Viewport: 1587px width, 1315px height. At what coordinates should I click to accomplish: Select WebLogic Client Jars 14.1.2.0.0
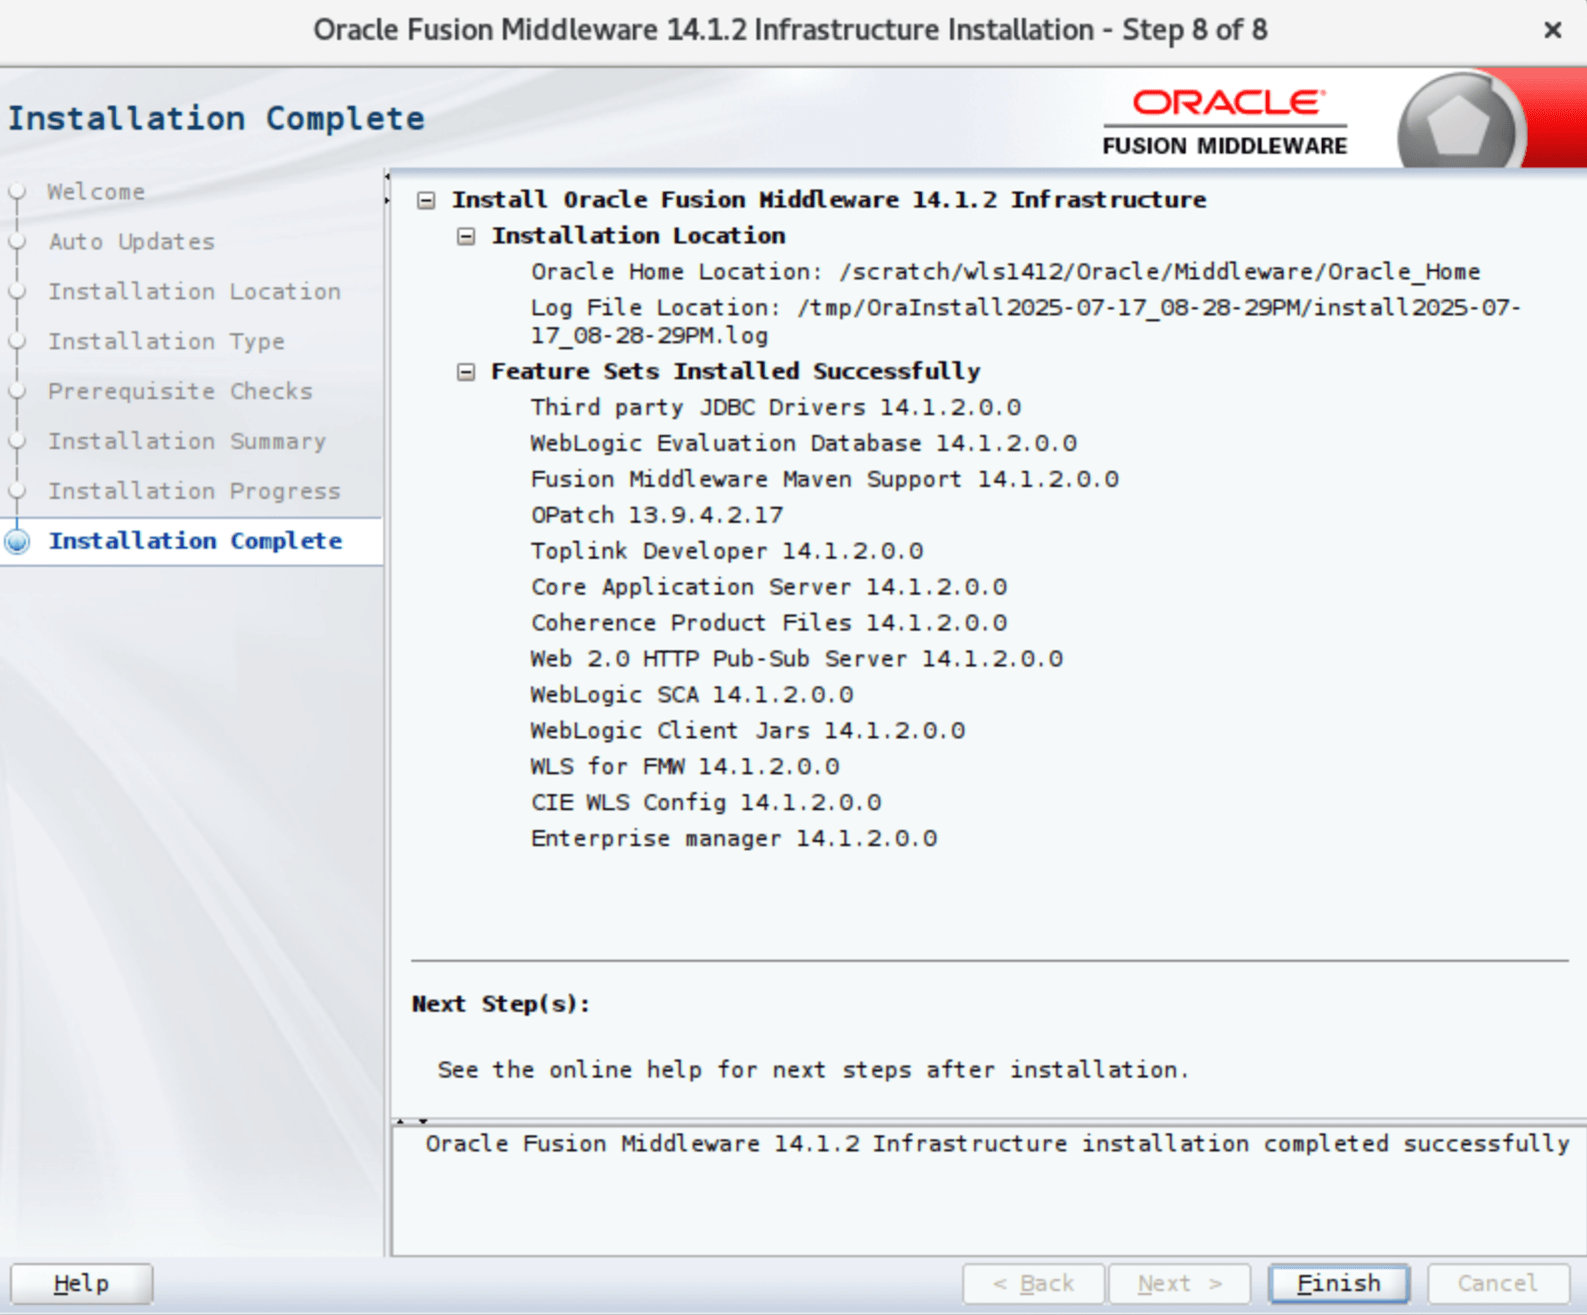point(748,732)
